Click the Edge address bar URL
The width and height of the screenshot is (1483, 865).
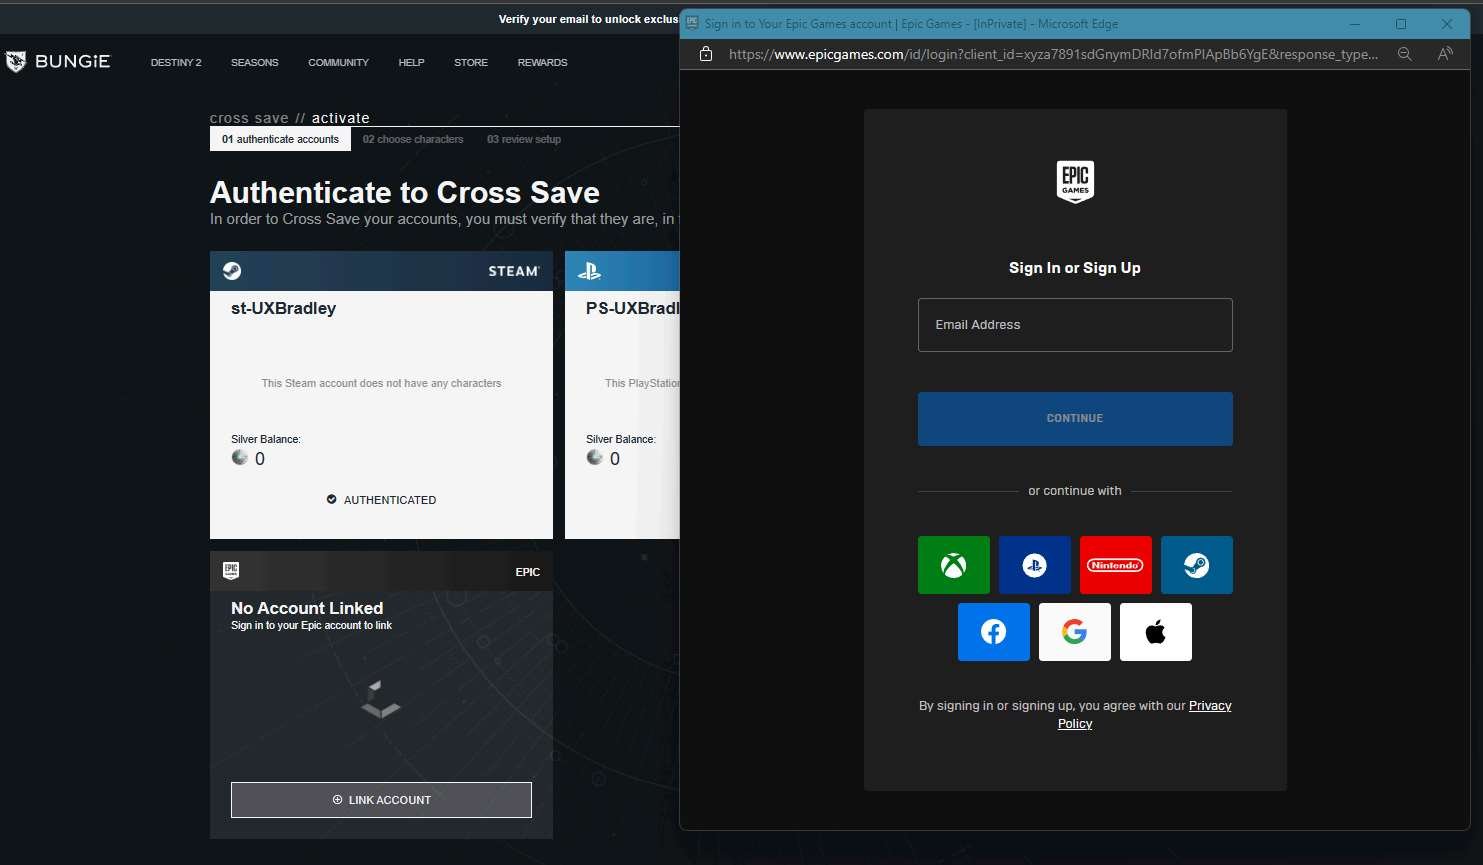pos(1053,54)
